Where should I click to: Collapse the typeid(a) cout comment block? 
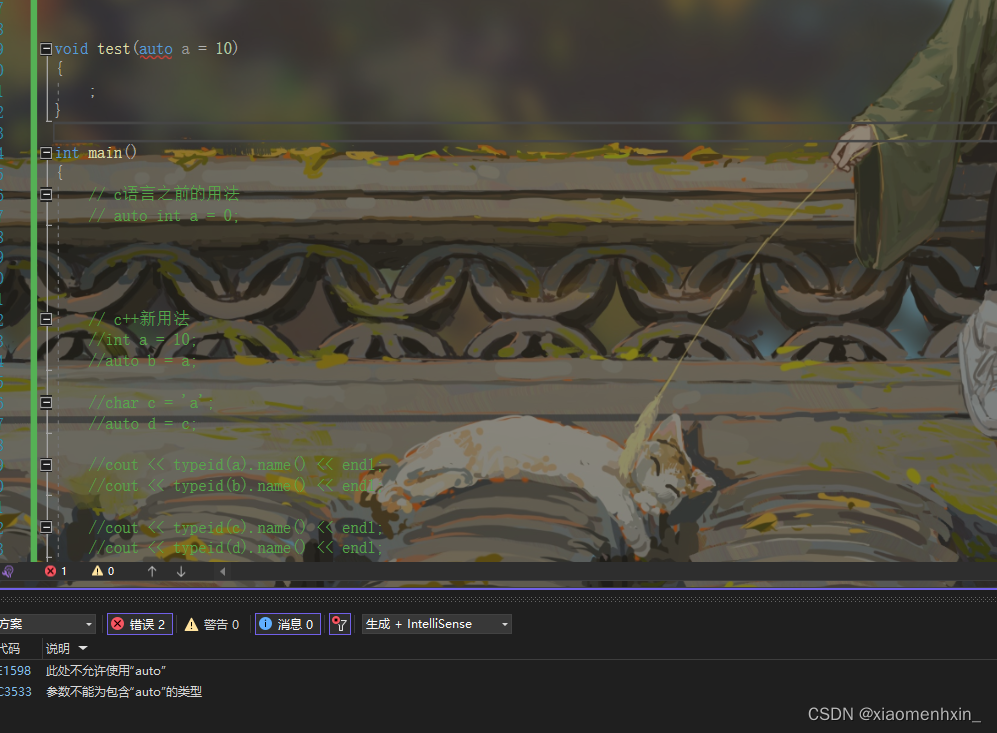46,465
